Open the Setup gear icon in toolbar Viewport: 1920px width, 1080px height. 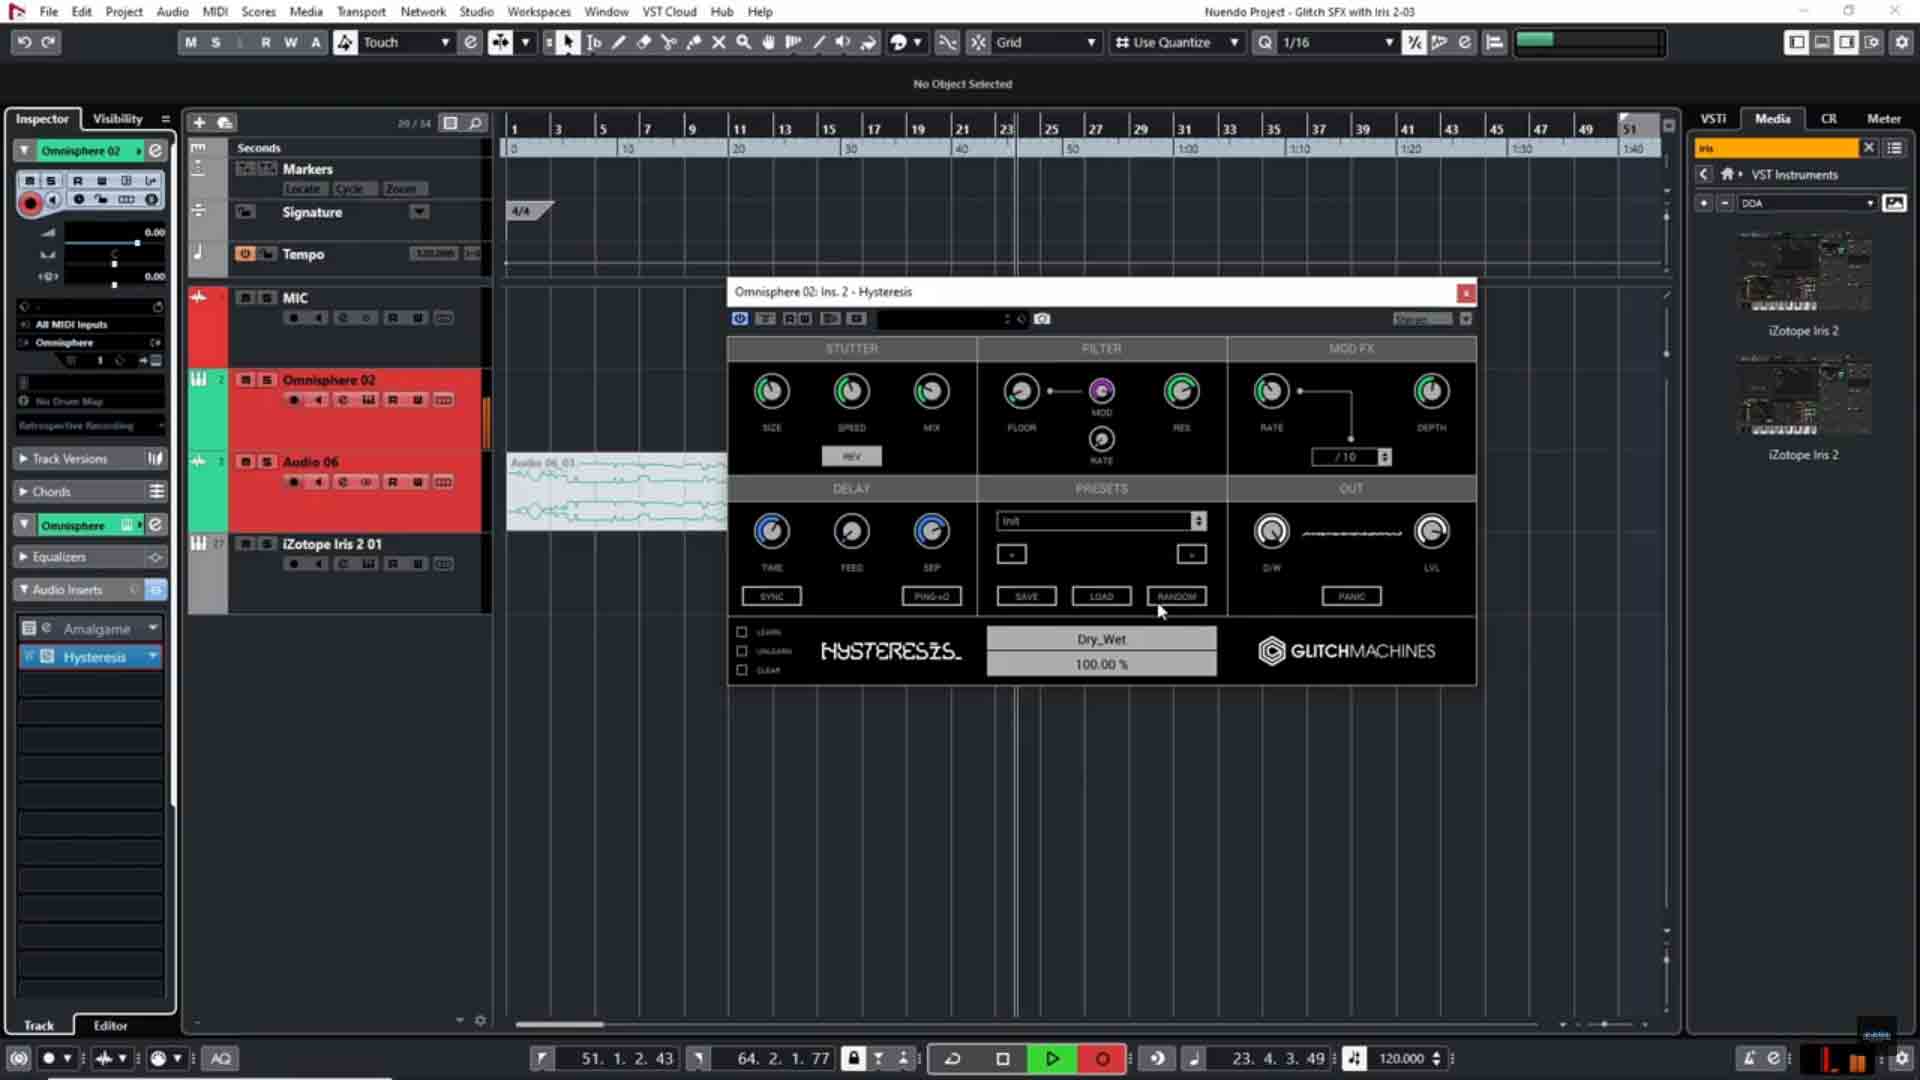pos(1901,42)
